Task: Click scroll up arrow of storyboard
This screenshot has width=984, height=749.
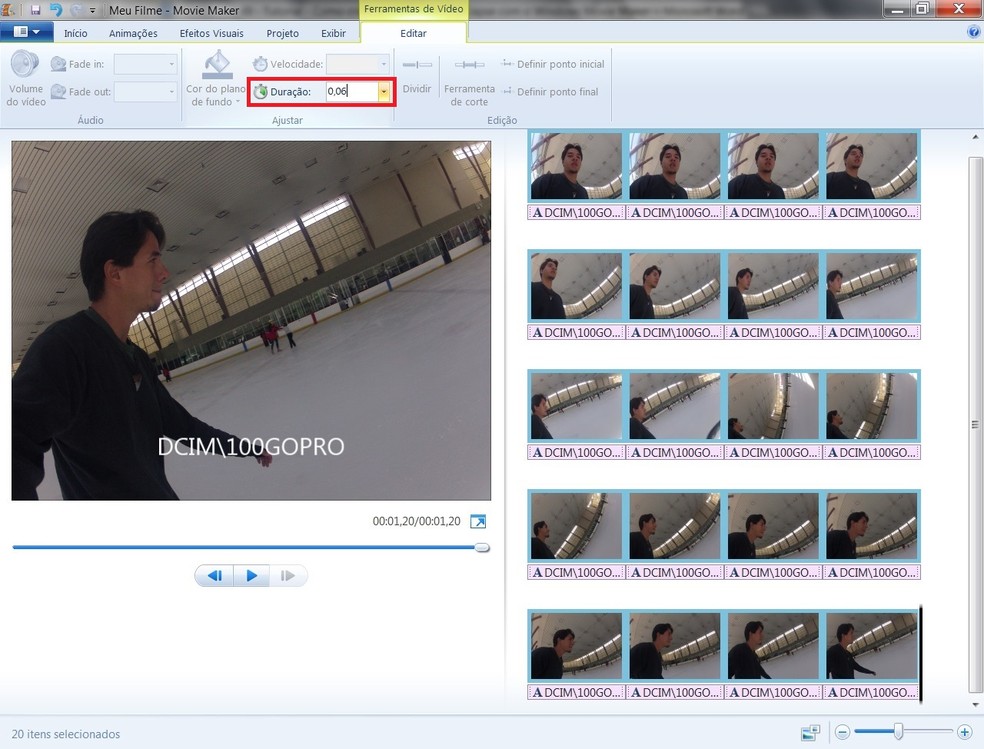Action: coord(975,137)
